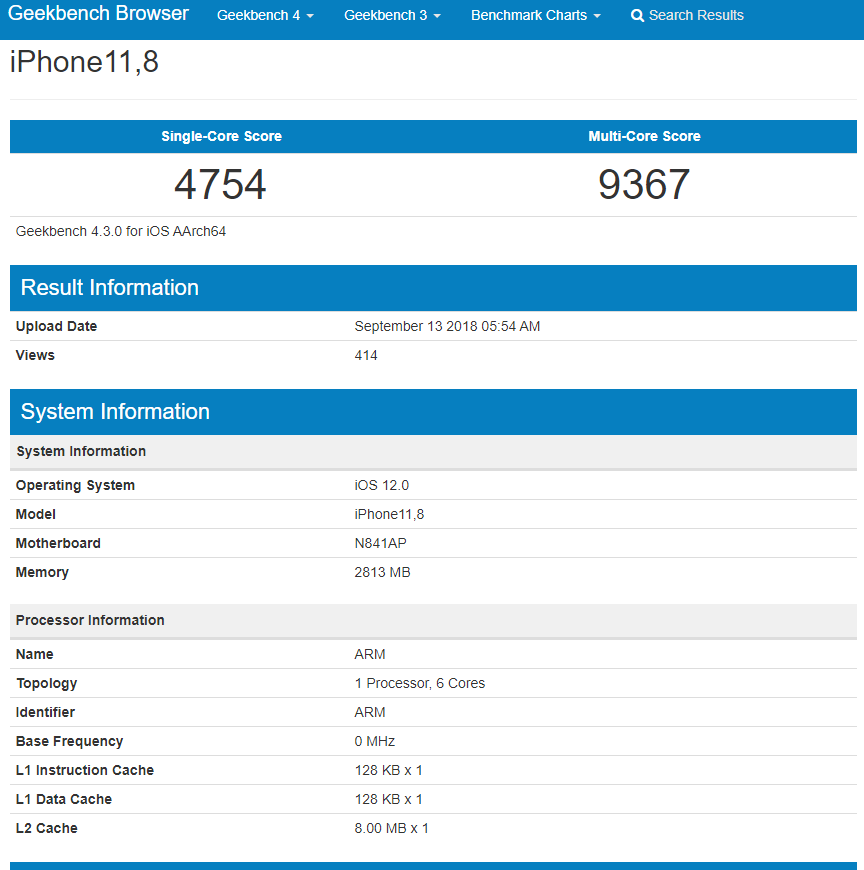Click the blue System Information section header
The height and width of the screenshot is (870, 864).
[x=433, y=412]
